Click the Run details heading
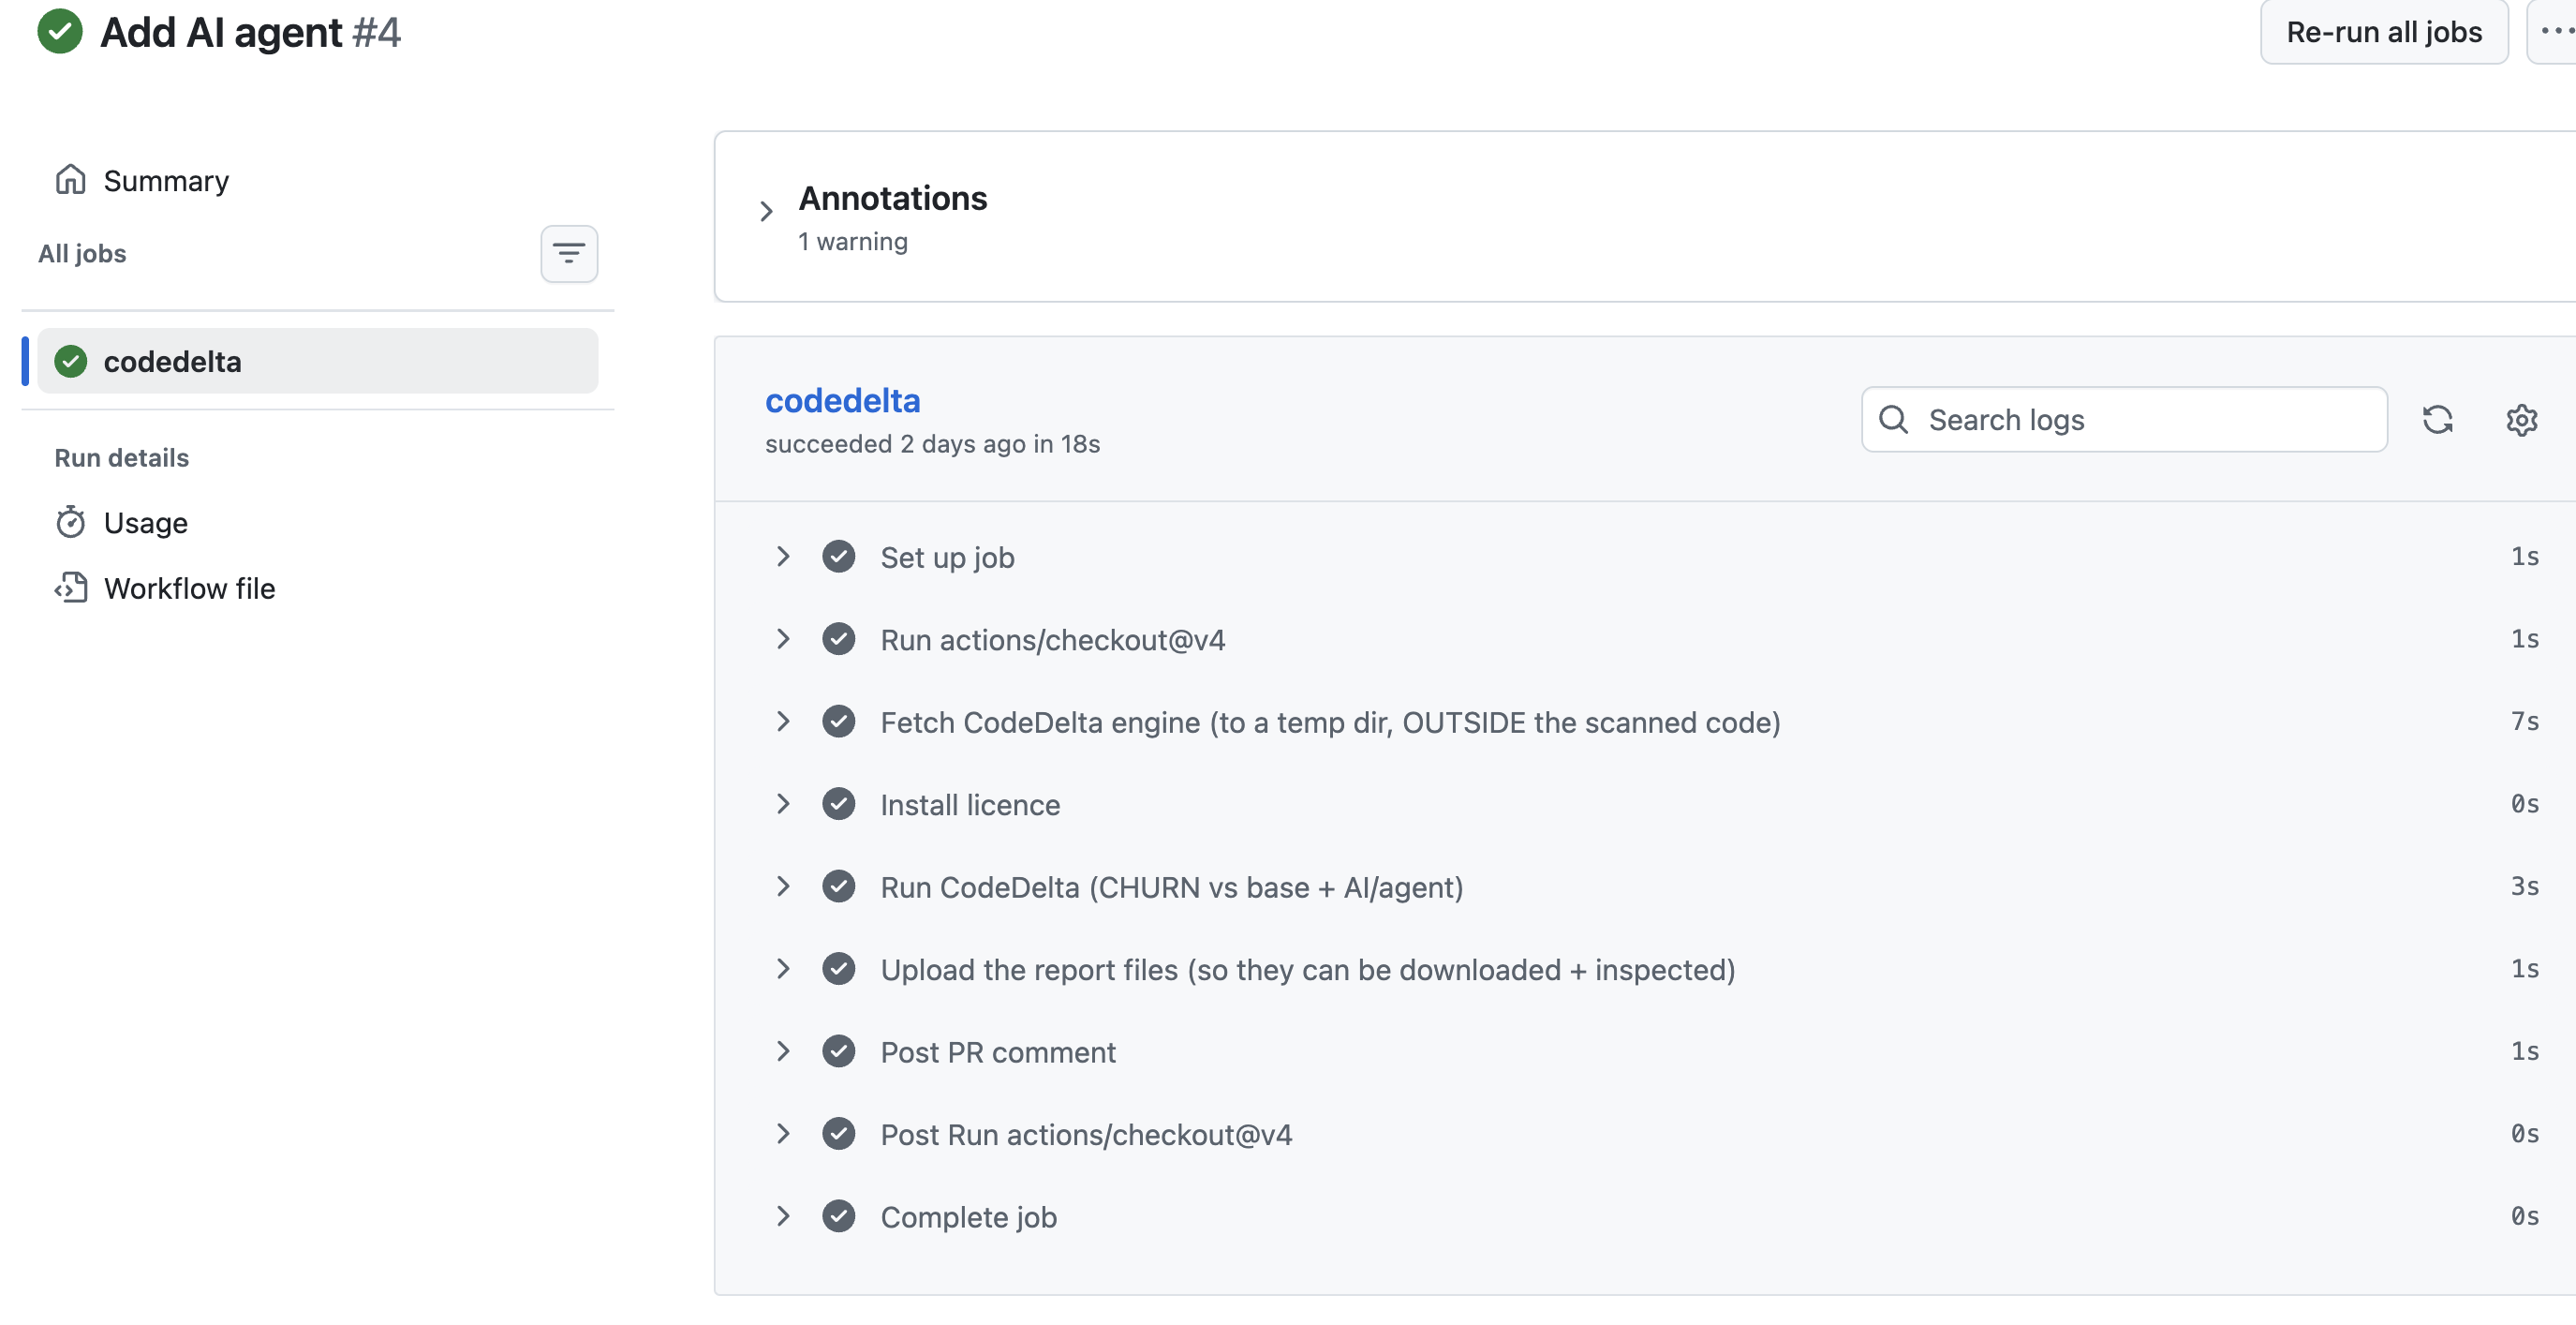The image size is (2576, 1325). click(121, 458)
